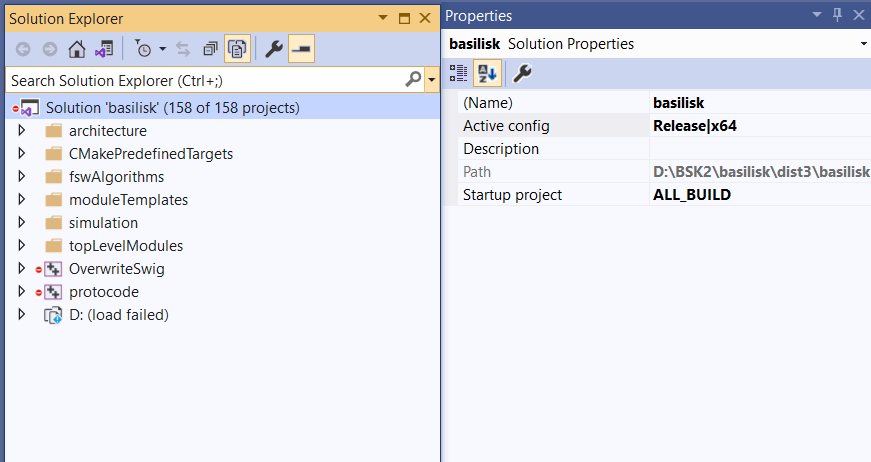Click the search magnifier icon
Image resolution: width=871 pixels, height=462 pixels.
click(413, 79)
